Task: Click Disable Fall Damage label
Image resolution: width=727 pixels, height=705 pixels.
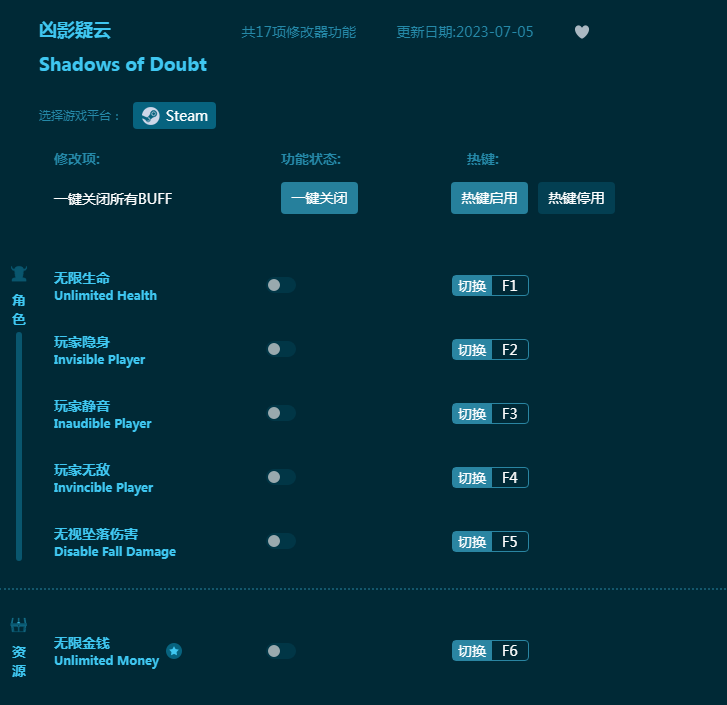Action: coord(115,552)
